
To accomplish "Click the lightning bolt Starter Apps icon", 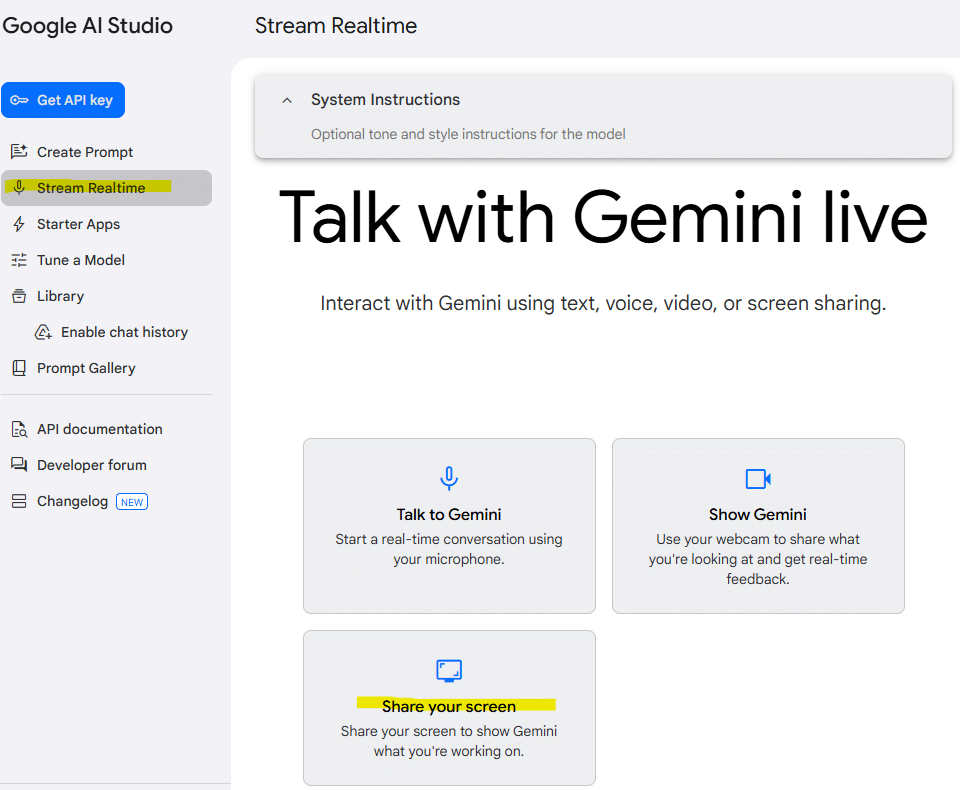I will 19,224.
